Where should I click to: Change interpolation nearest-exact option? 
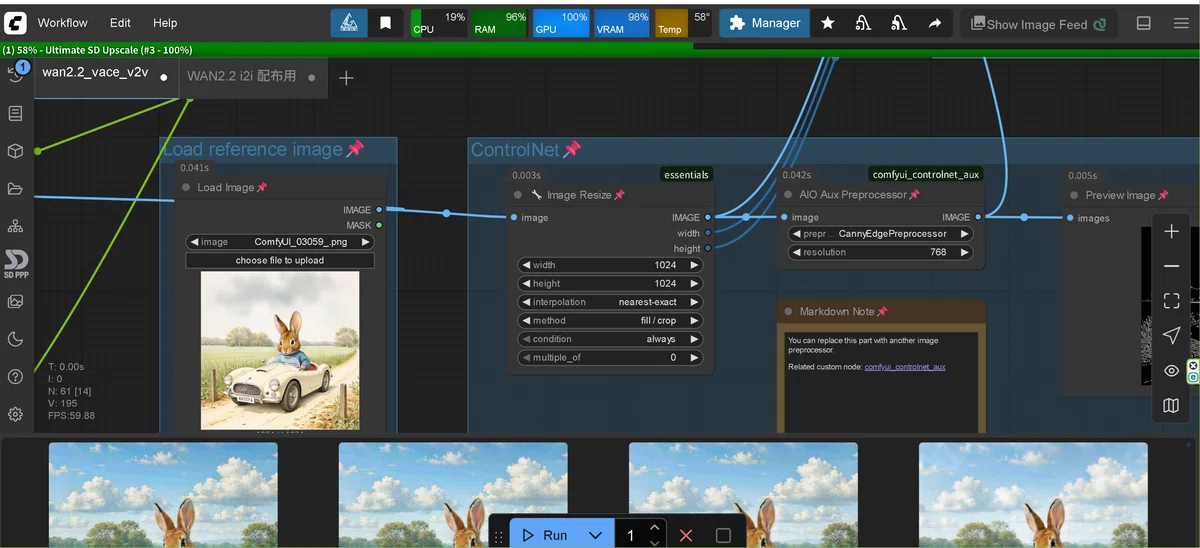pos(610,302)
